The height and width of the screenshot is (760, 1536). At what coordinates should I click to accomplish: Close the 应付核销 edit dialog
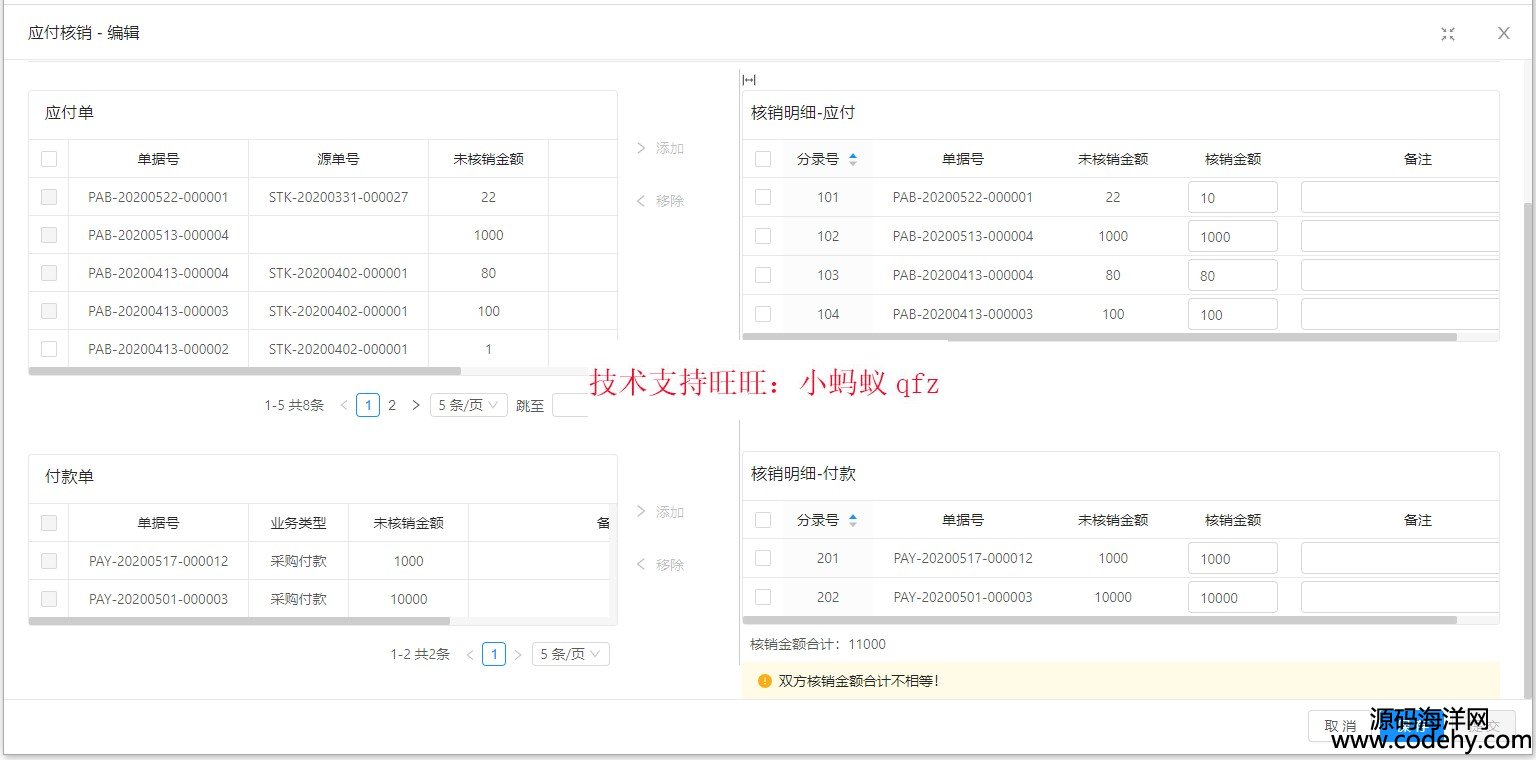pos(1503,33)
